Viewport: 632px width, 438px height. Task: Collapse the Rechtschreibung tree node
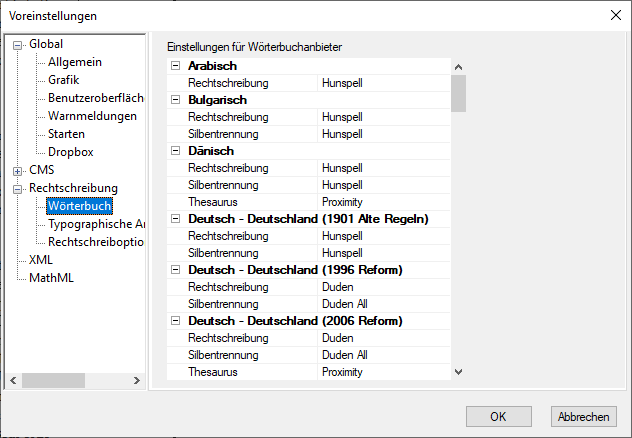point(17,188)
